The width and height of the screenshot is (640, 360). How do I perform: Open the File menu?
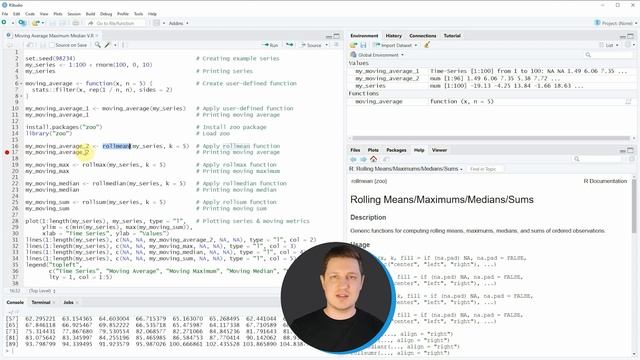pyautogui.click(x=5, y=14)
